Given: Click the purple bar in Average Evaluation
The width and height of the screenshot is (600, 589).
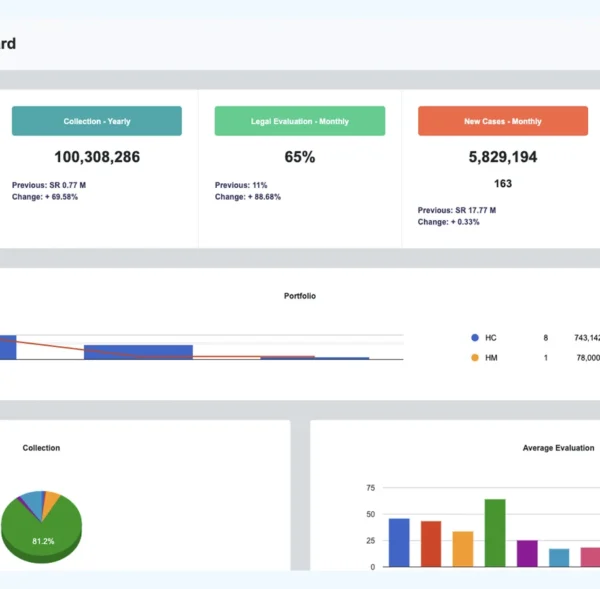Looking at the screenshot, I should [x=527, y=553].
